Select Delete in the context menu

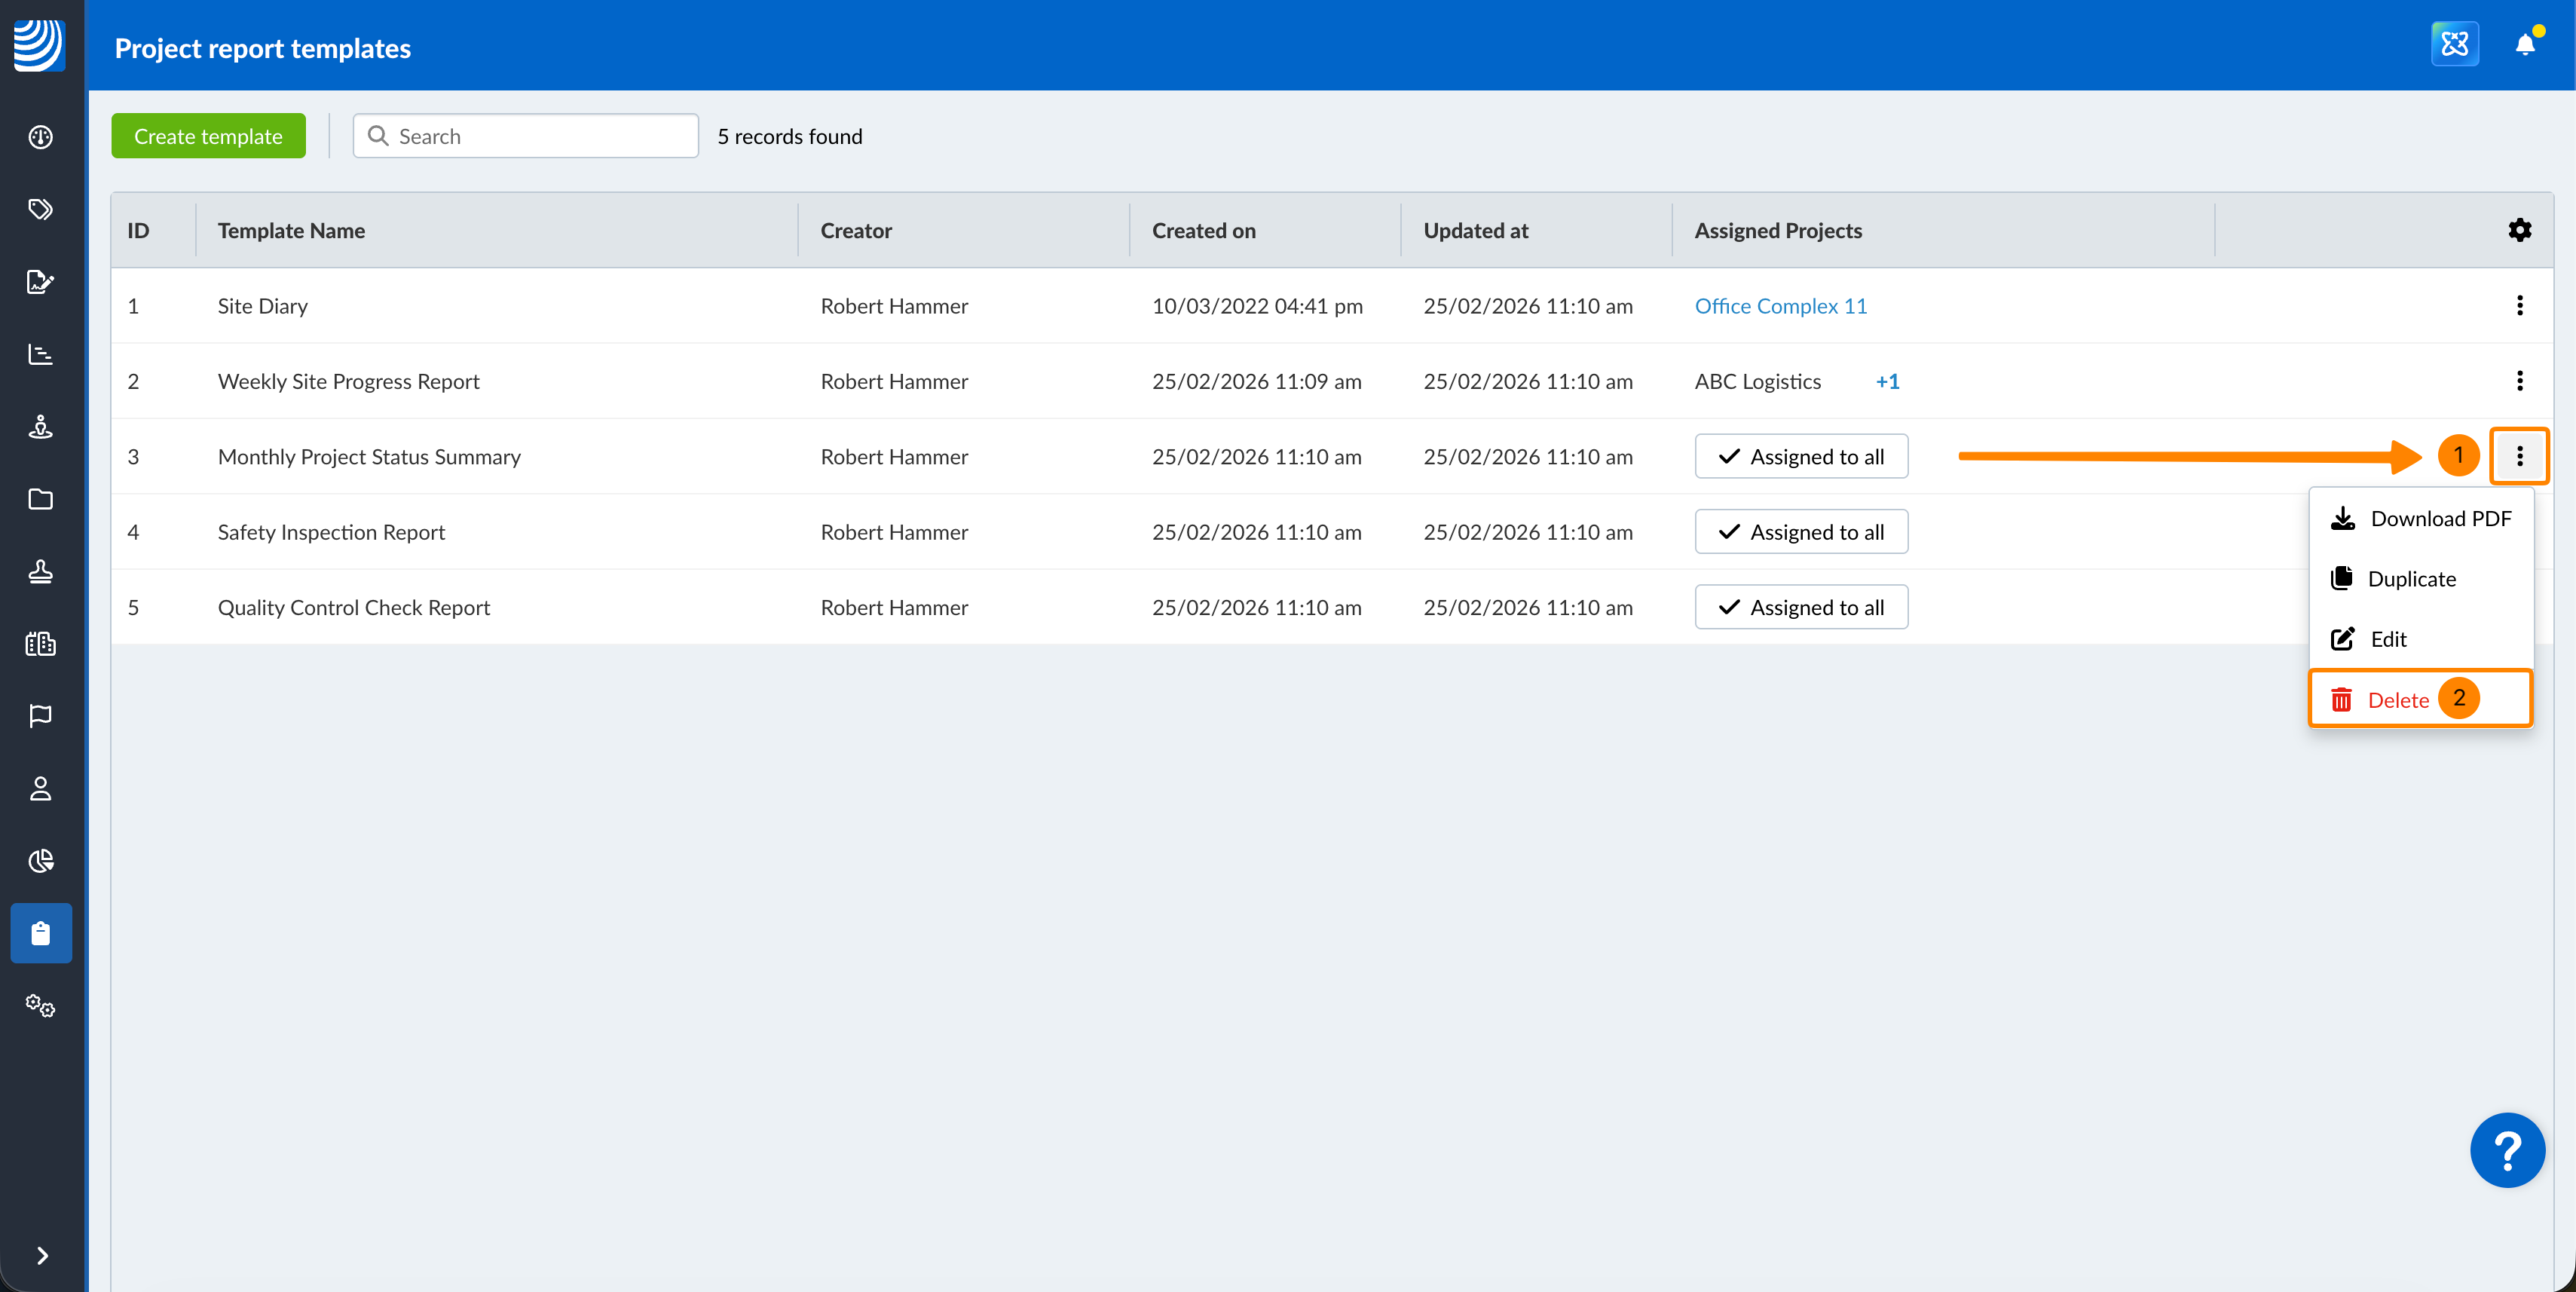pyautogui.click(x=2397, y=700)
